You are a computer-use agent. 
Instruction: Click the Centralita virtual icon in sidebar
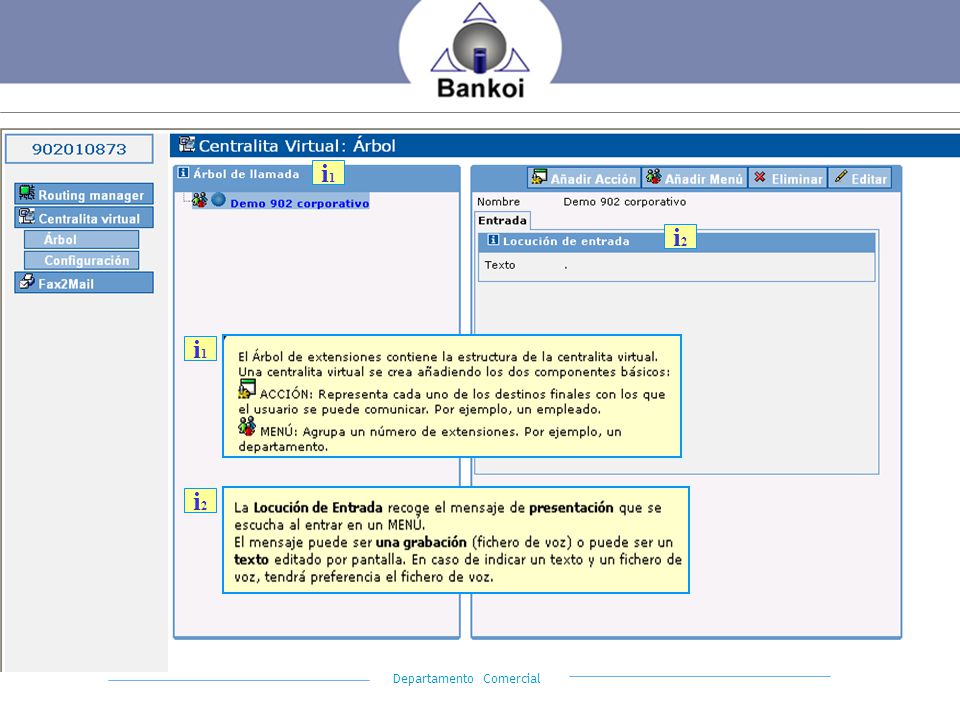click(x=26, y=216)
